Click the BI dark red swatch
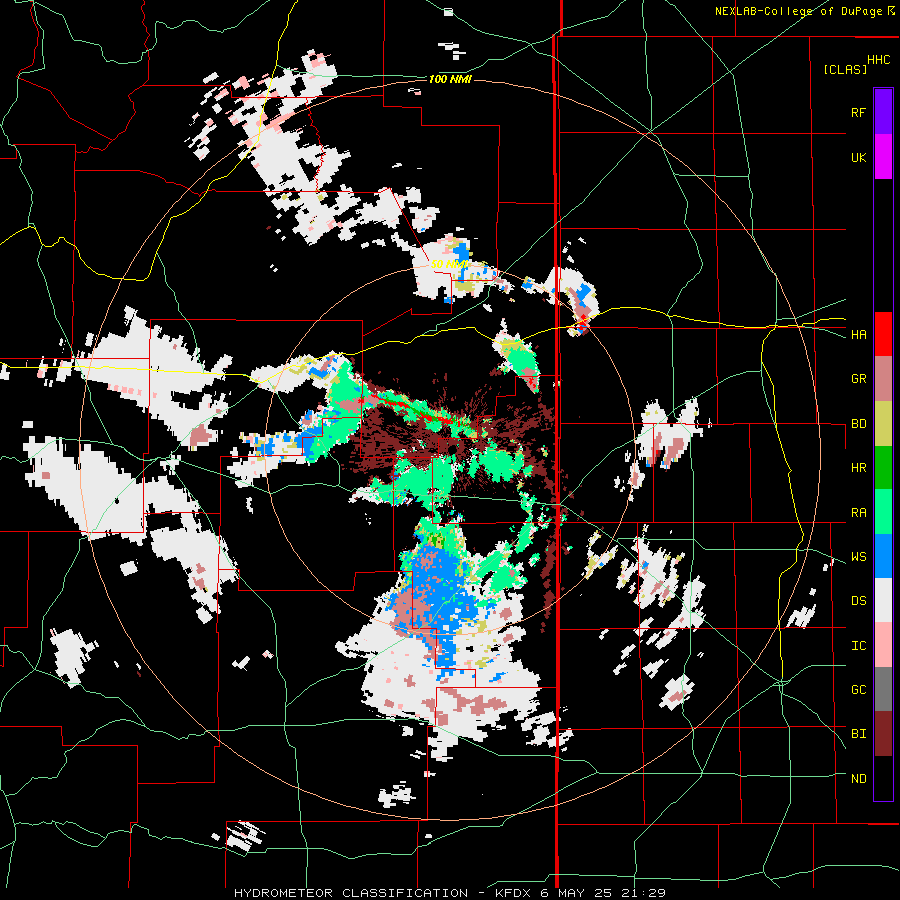900x900 pixels. point(883,734)
